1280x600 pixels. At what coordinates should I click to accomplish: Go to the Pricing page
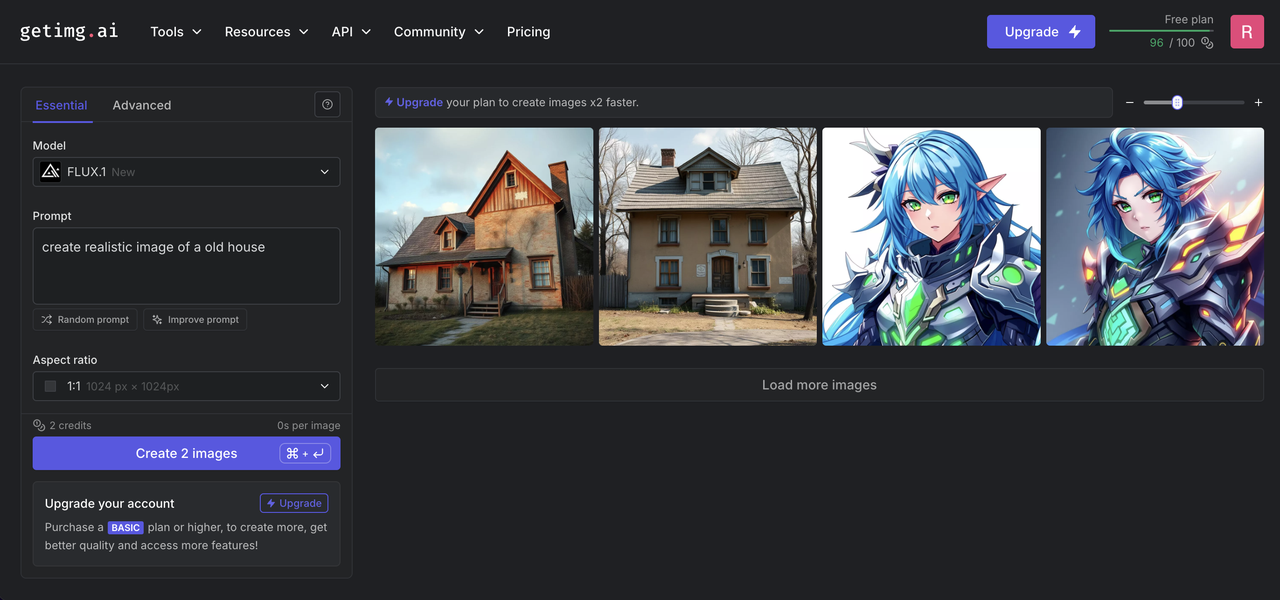[528, 32]
